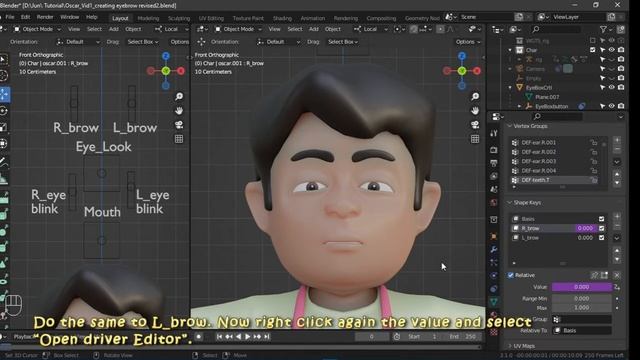Image resolution: width=640 pixels, height=360 pixels.
Task: Open the Render menu
Action: click(45, 17)
